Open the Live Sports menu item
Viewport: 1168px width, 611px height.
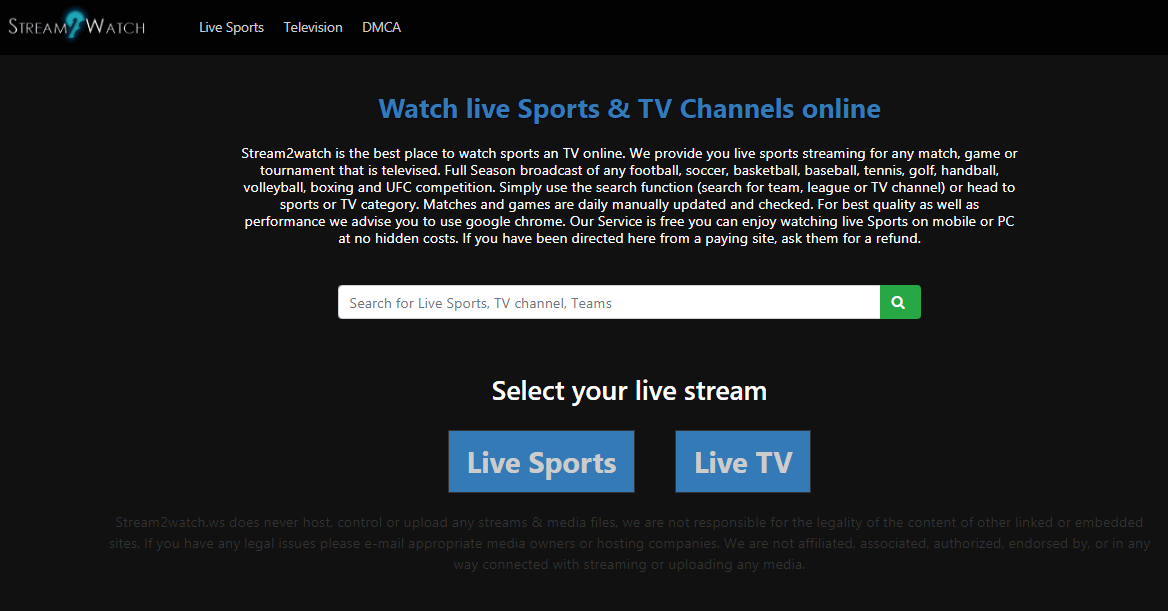point(231,27)
